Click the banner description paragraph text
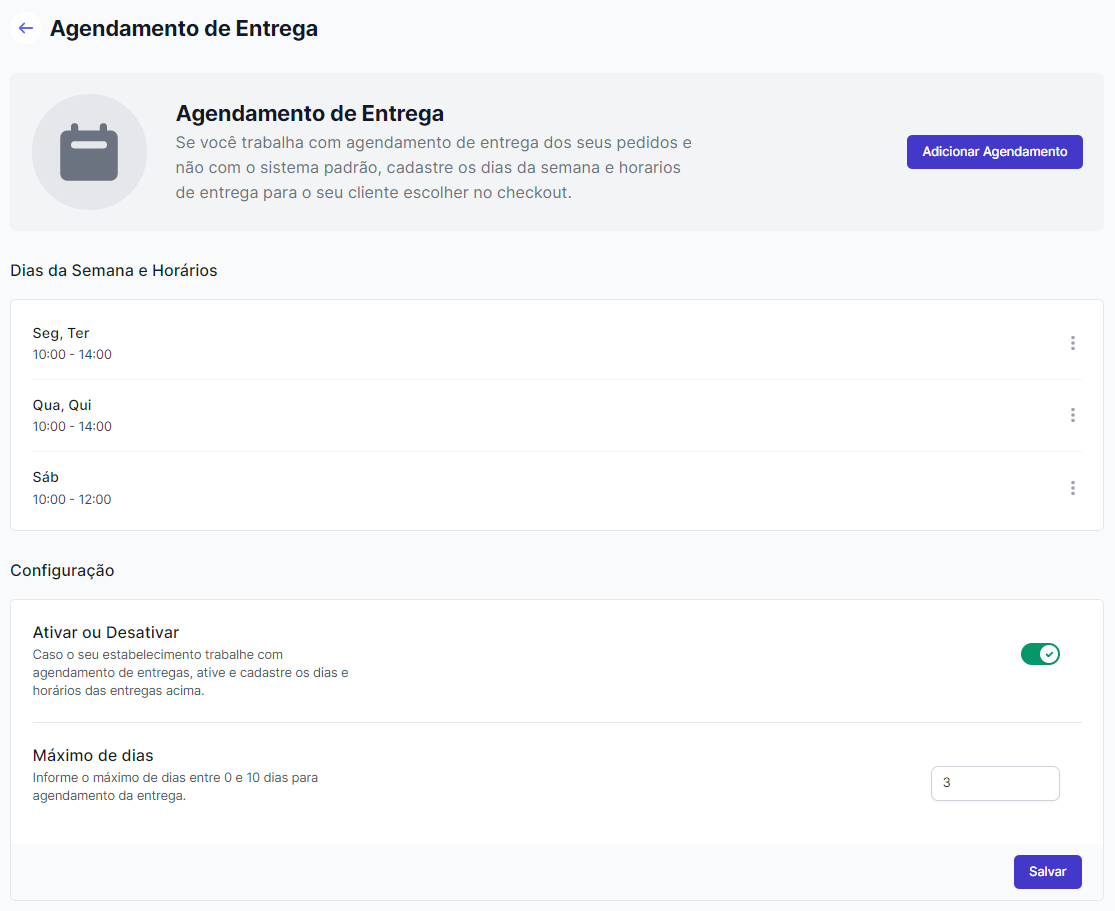1115x911 pixels. point(433,167)
